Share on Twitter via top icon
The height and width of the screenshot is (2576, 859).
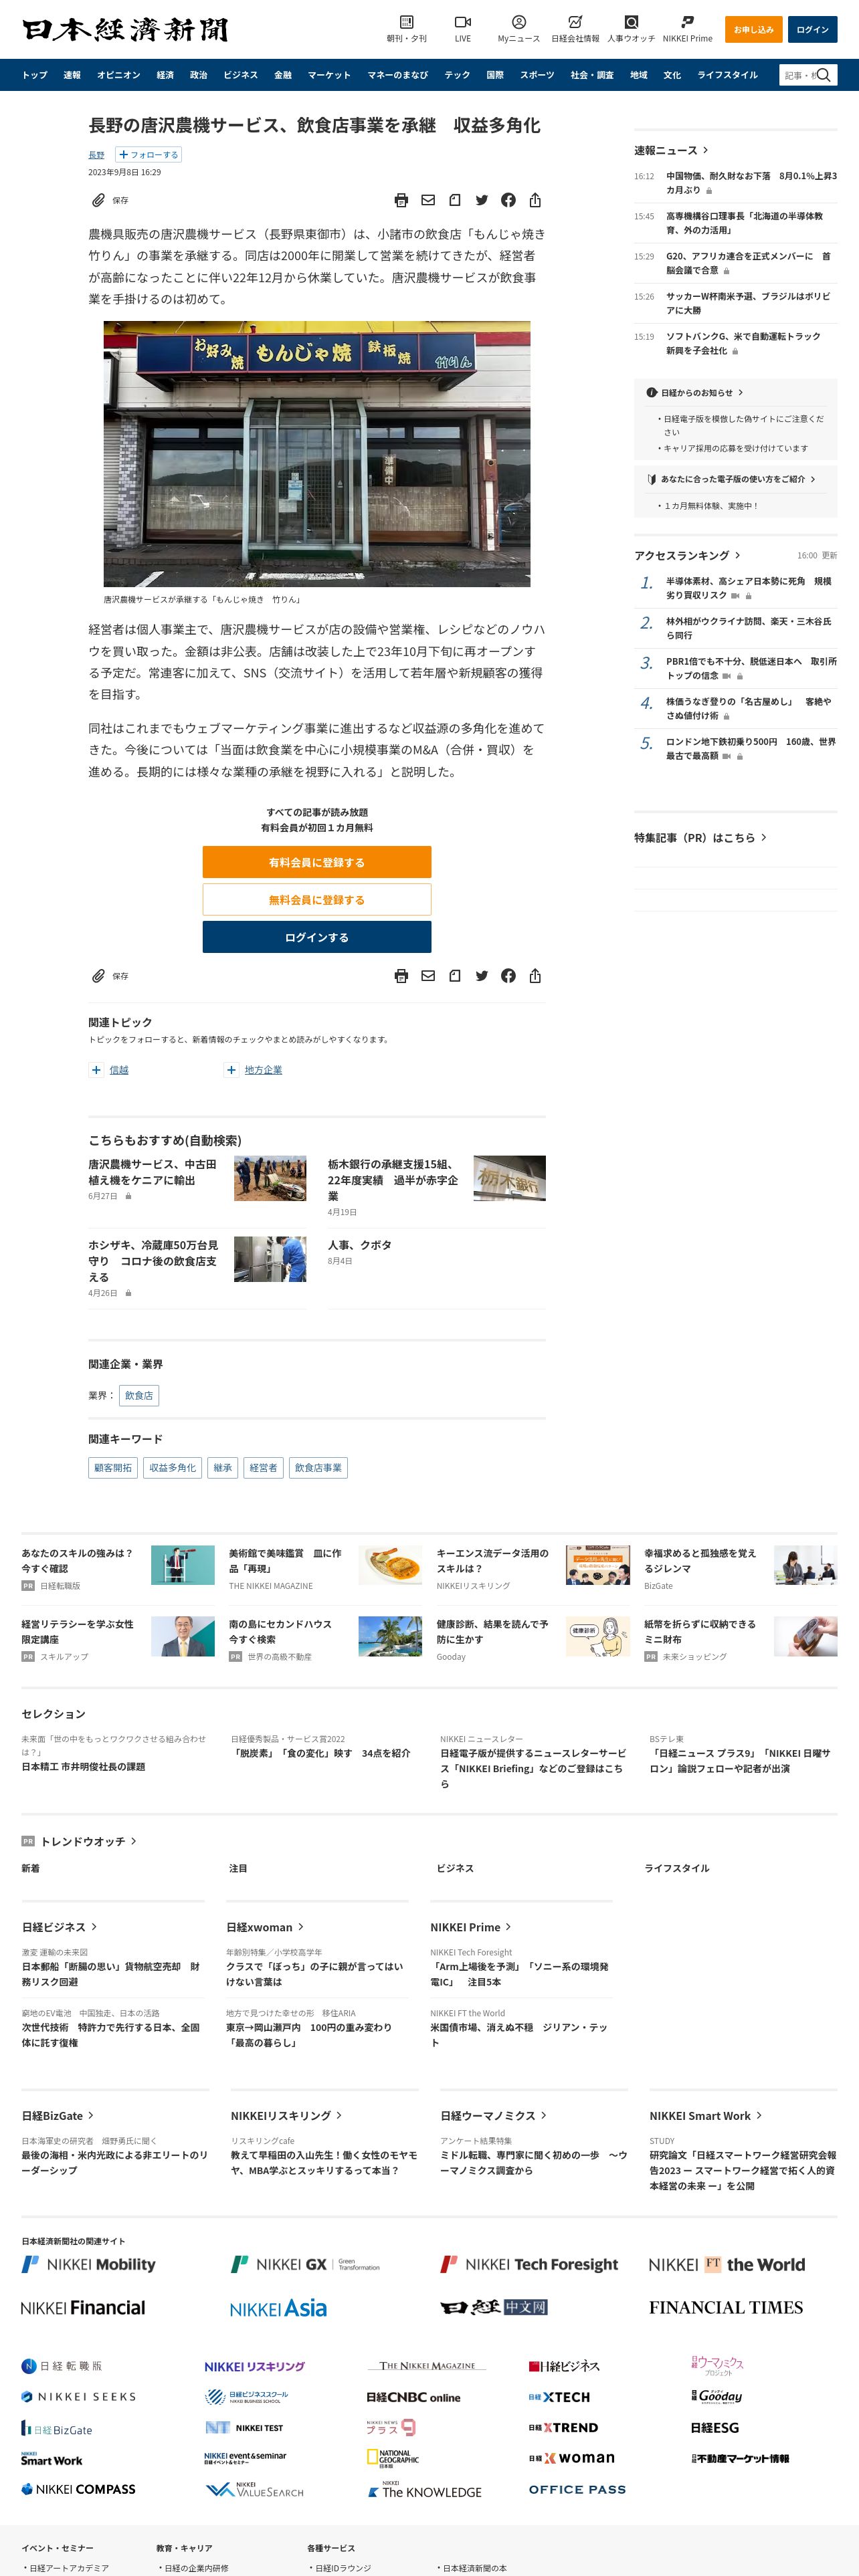(x=482, y=200)
